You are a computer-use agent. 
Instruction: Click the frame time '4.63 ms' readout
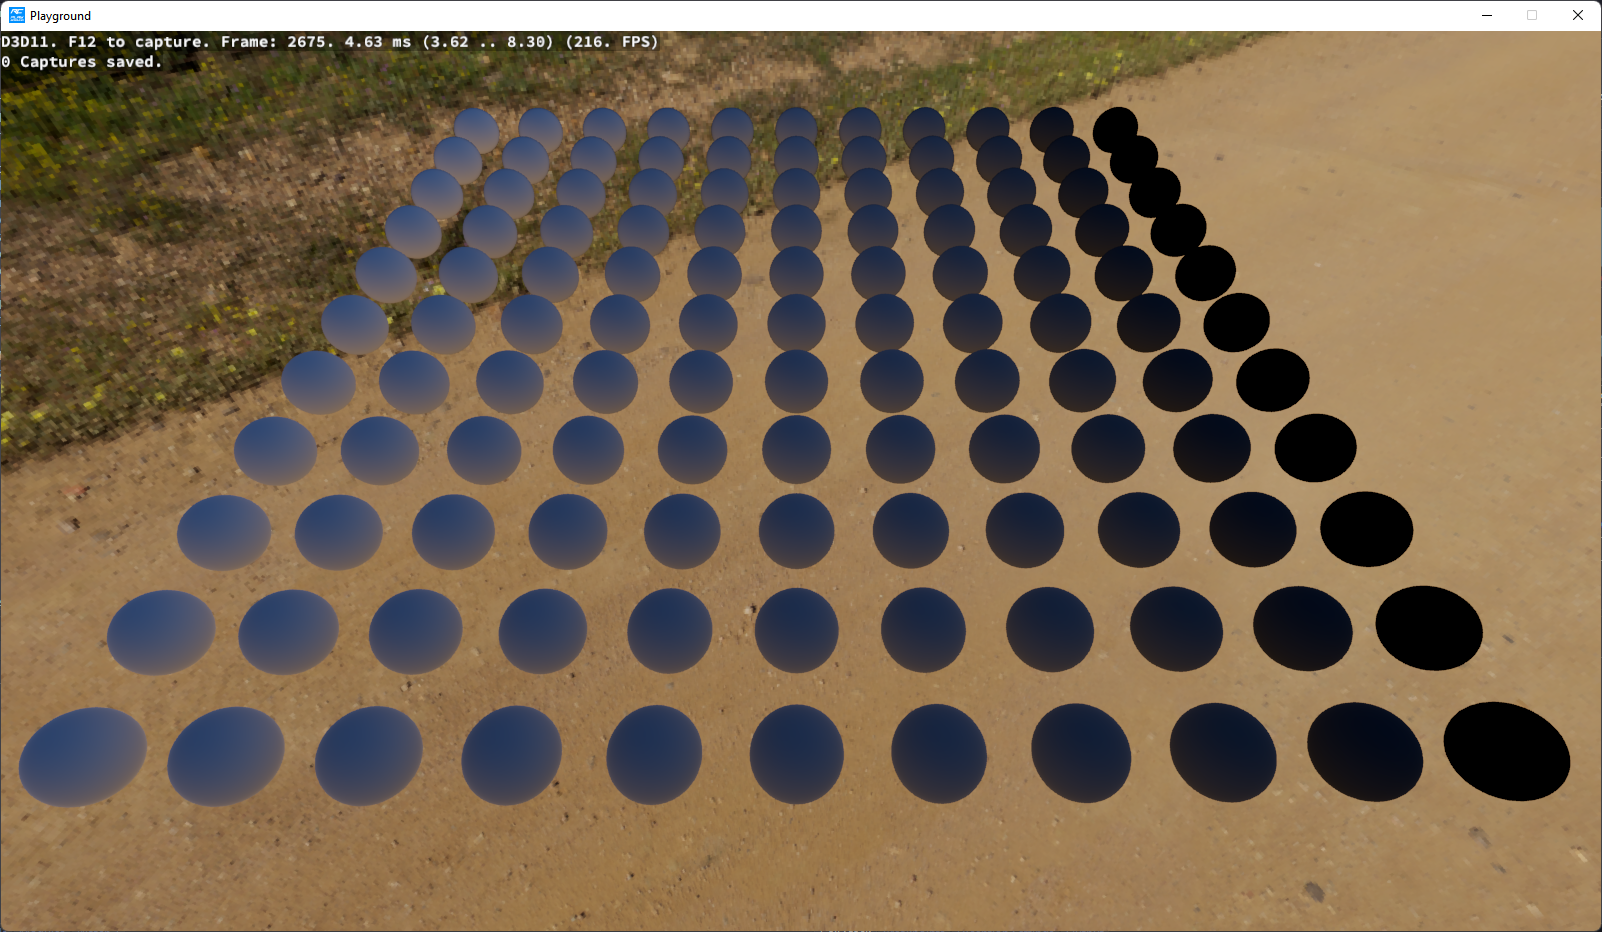(378, 42)
